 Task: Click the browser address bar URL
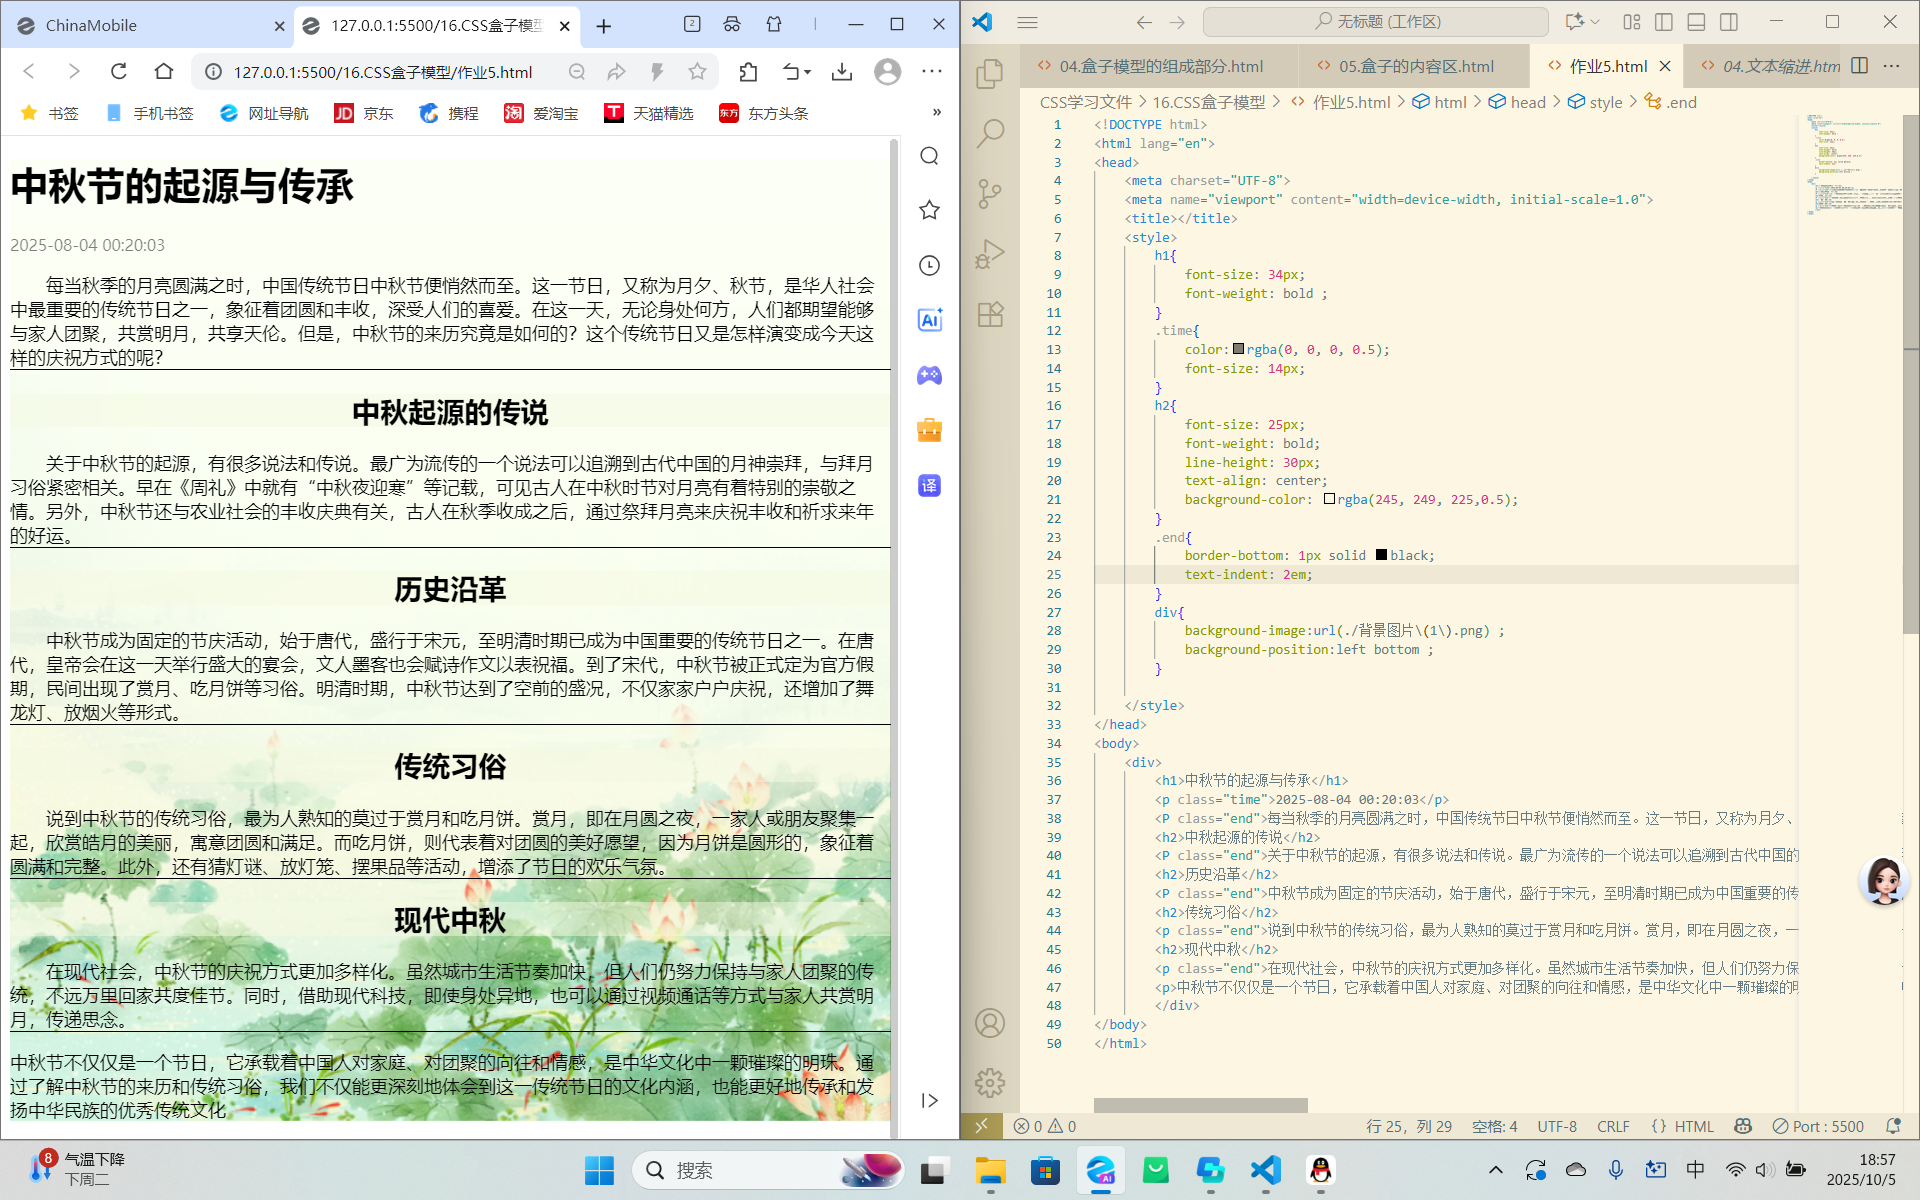point(382,72)
